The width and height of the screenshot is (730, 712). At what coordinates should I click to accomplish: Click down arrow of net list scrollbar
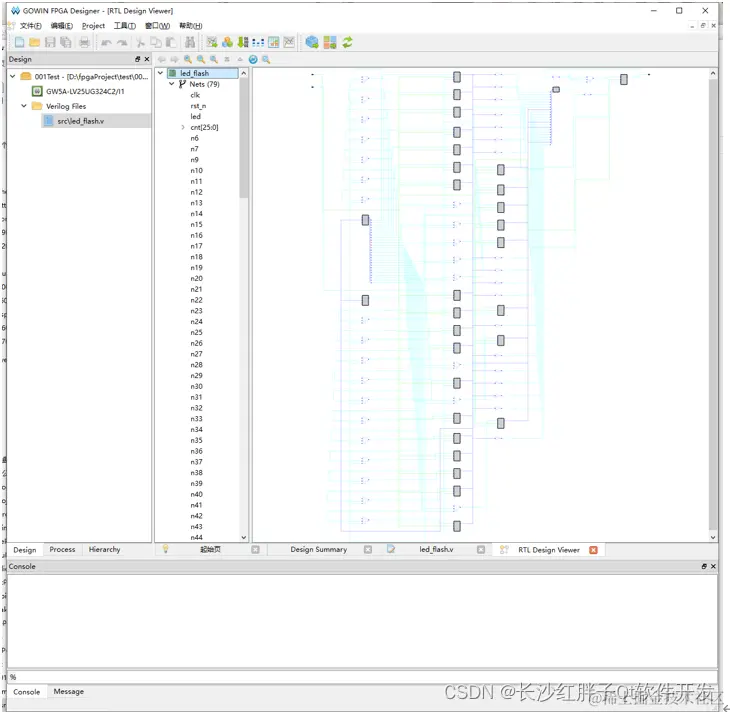tap(243, 537)
